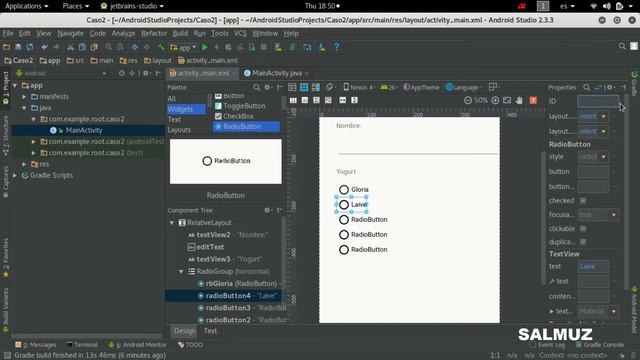Expand Gradle Scripts node
This screenshot has height=360, width=640.
15,176
